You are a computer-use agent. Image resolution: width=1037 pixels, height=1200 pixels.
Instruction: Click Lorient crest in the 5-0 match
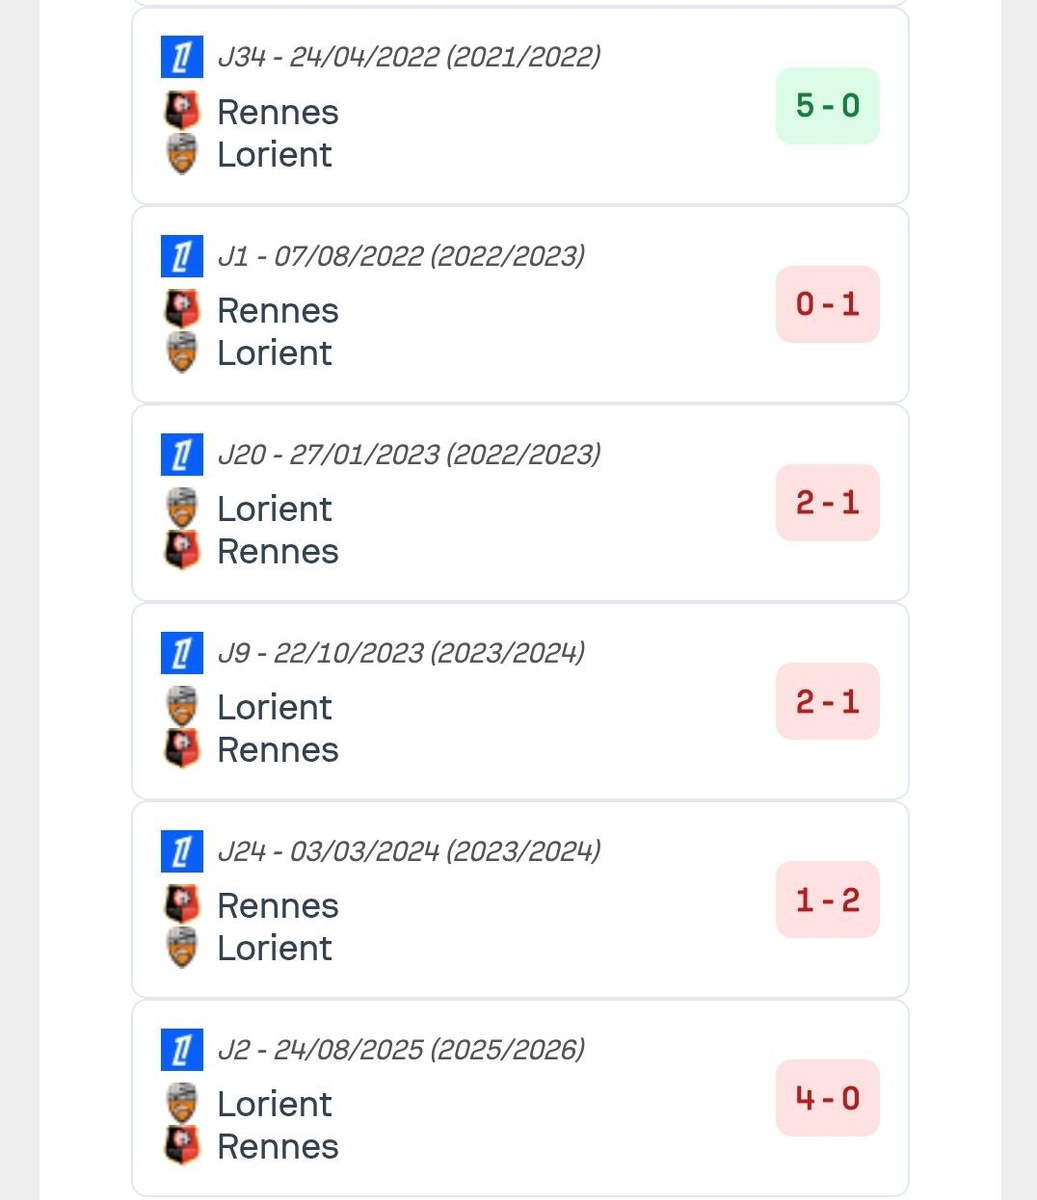(x=182, y=155)
